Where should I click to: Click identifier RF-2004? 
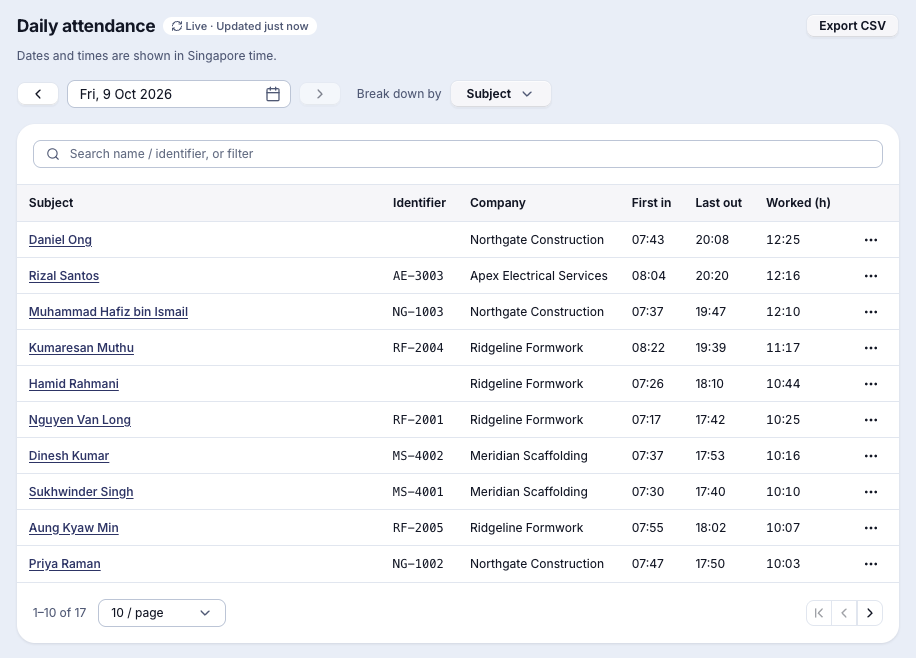(x=418, y=348)
